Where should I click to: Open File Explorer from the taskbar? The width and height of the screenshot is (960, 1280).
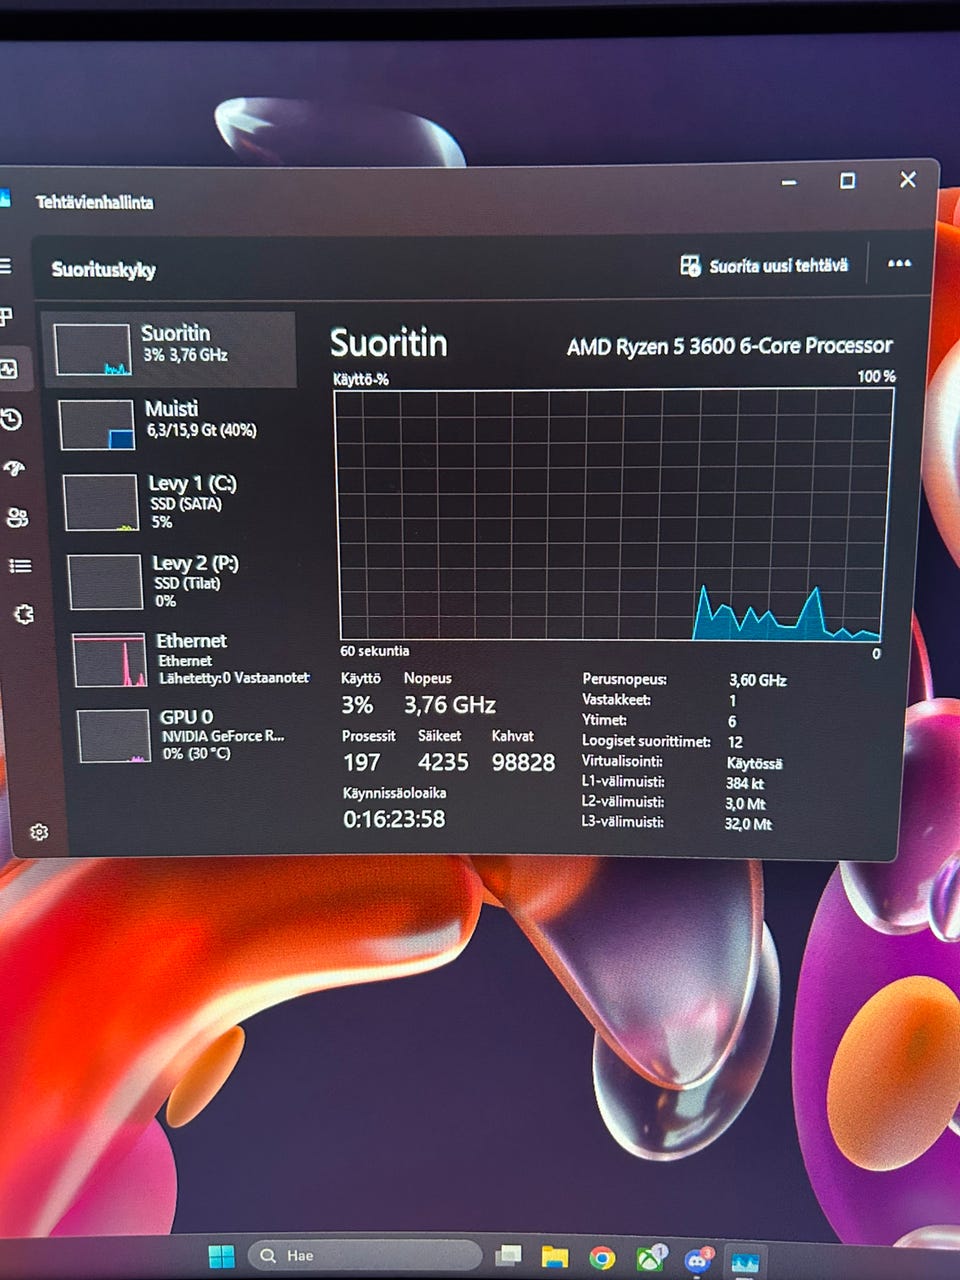(x=554, y=1256)
